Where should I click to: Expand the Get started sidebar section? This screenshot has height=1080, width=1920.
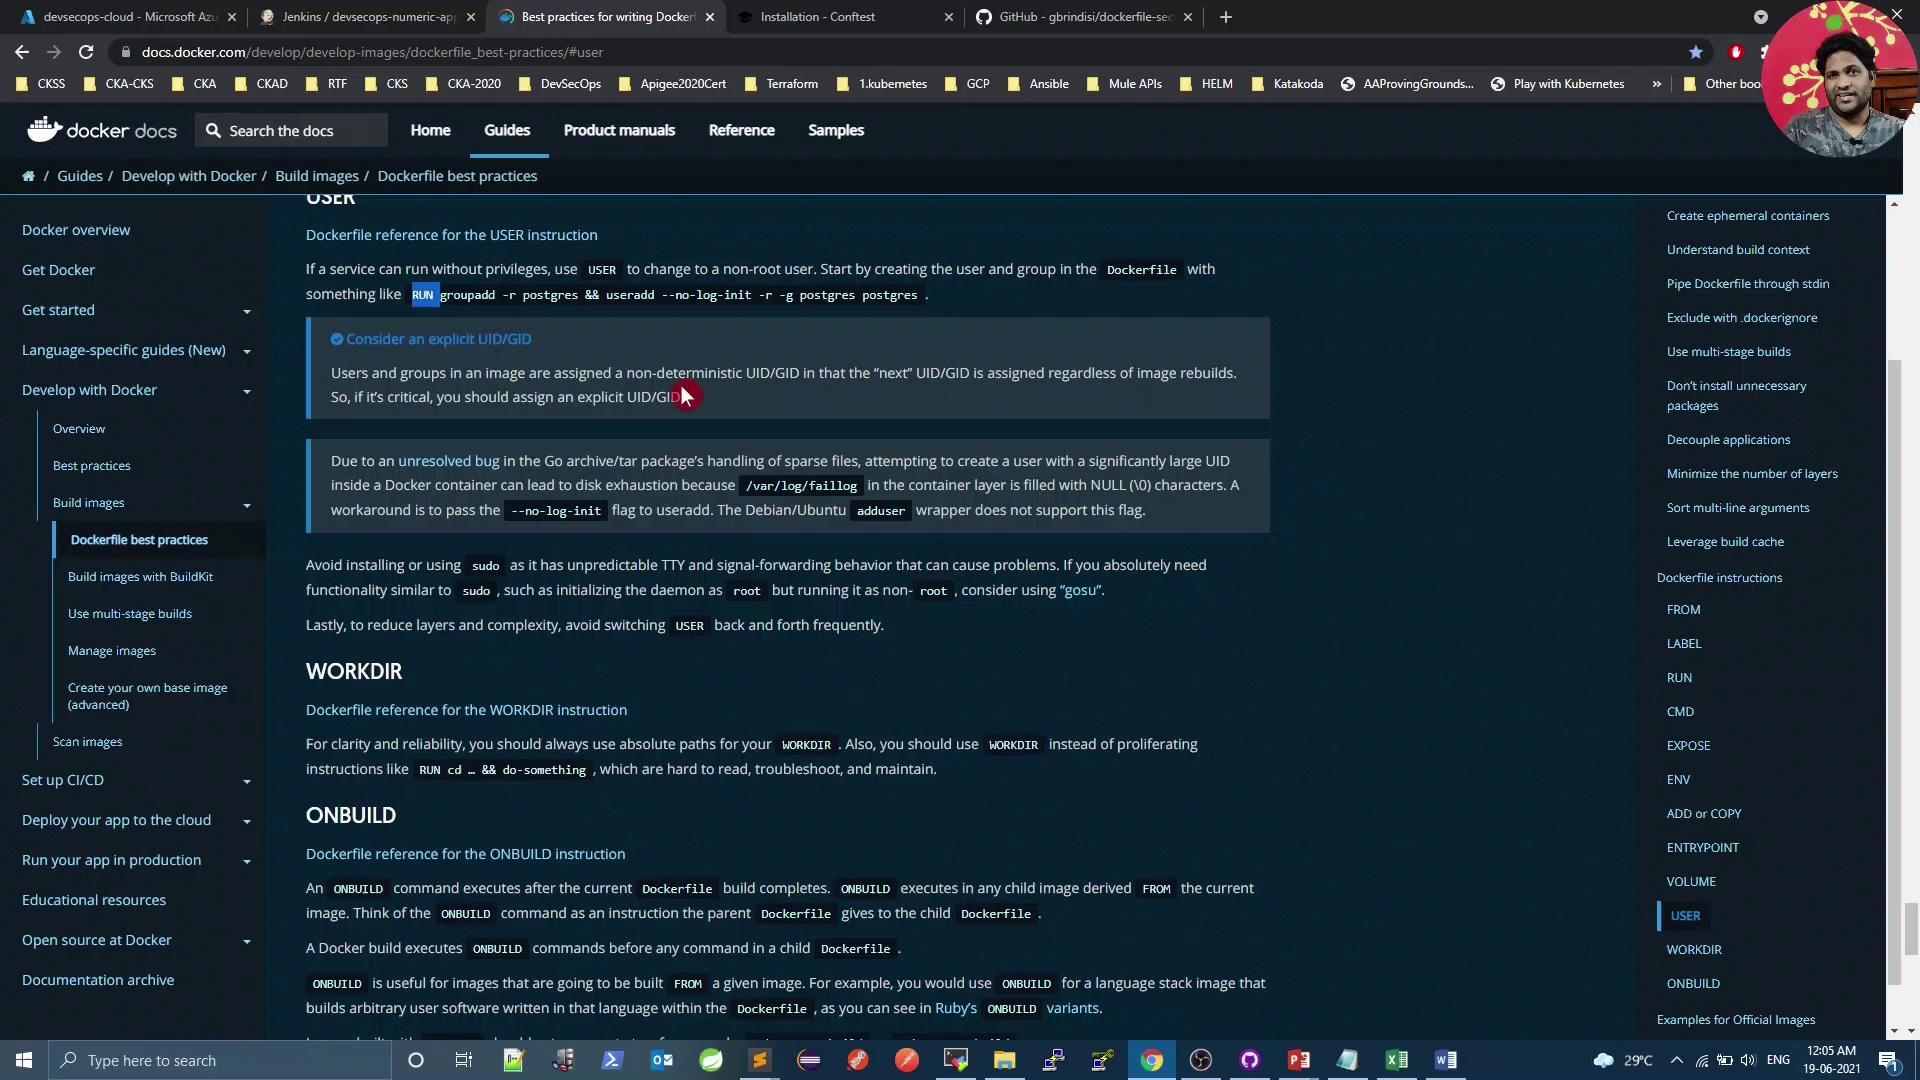[246, 311]
